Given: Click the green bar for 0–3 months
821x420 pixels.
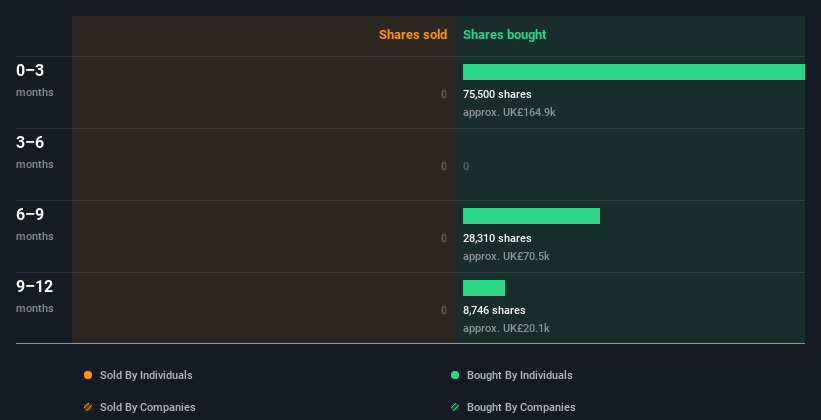Looking at the screenshot, I should point(634,72).
